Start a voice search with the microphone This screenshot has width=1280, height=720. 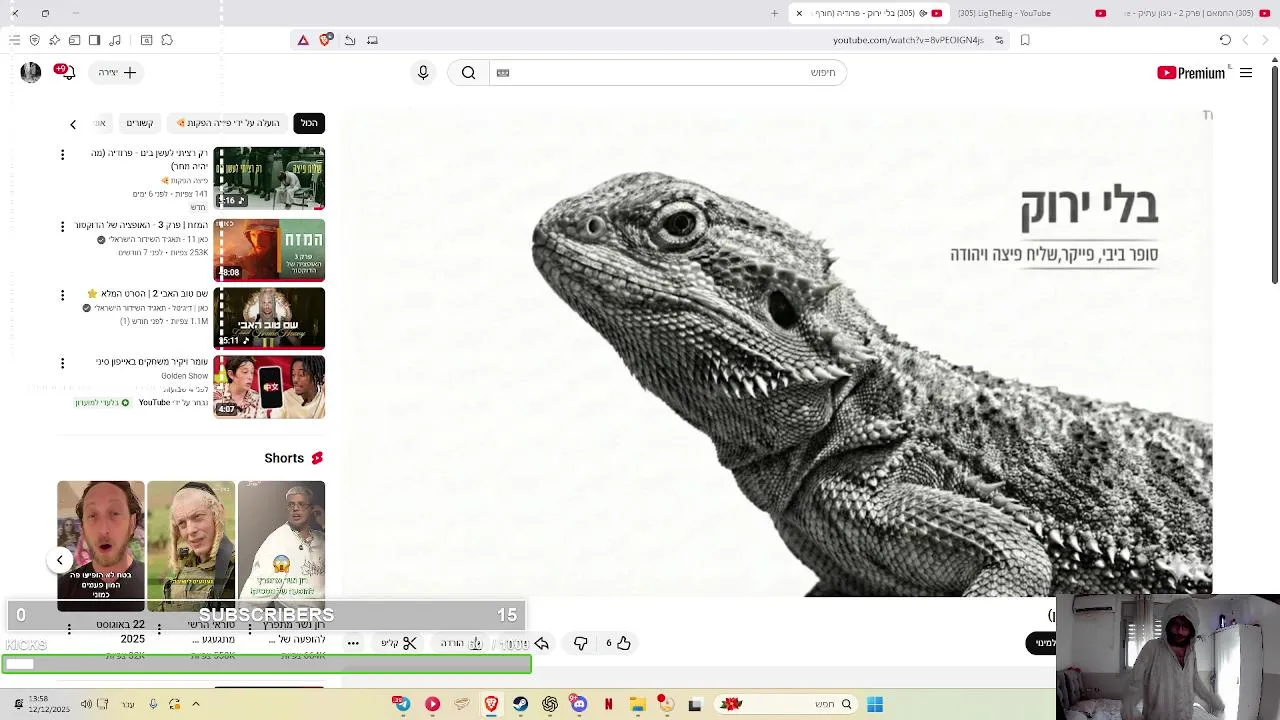click(x=423, y=72)
